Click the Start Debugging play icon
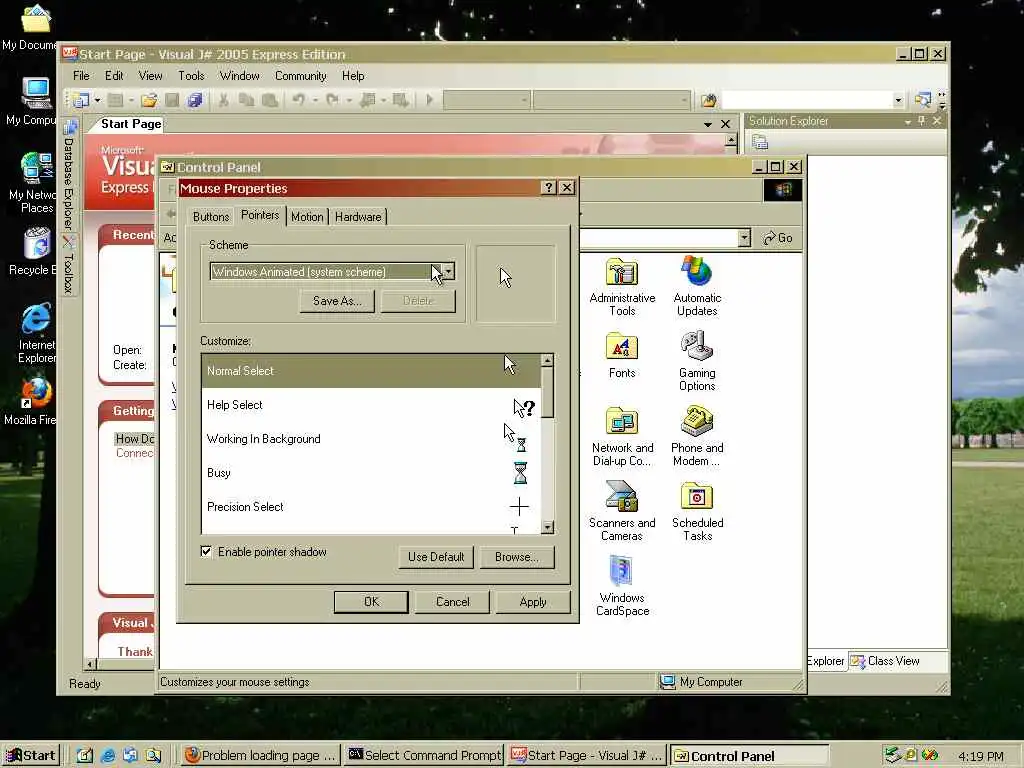This screenshot has width=1024, height=768. [430, 100]
